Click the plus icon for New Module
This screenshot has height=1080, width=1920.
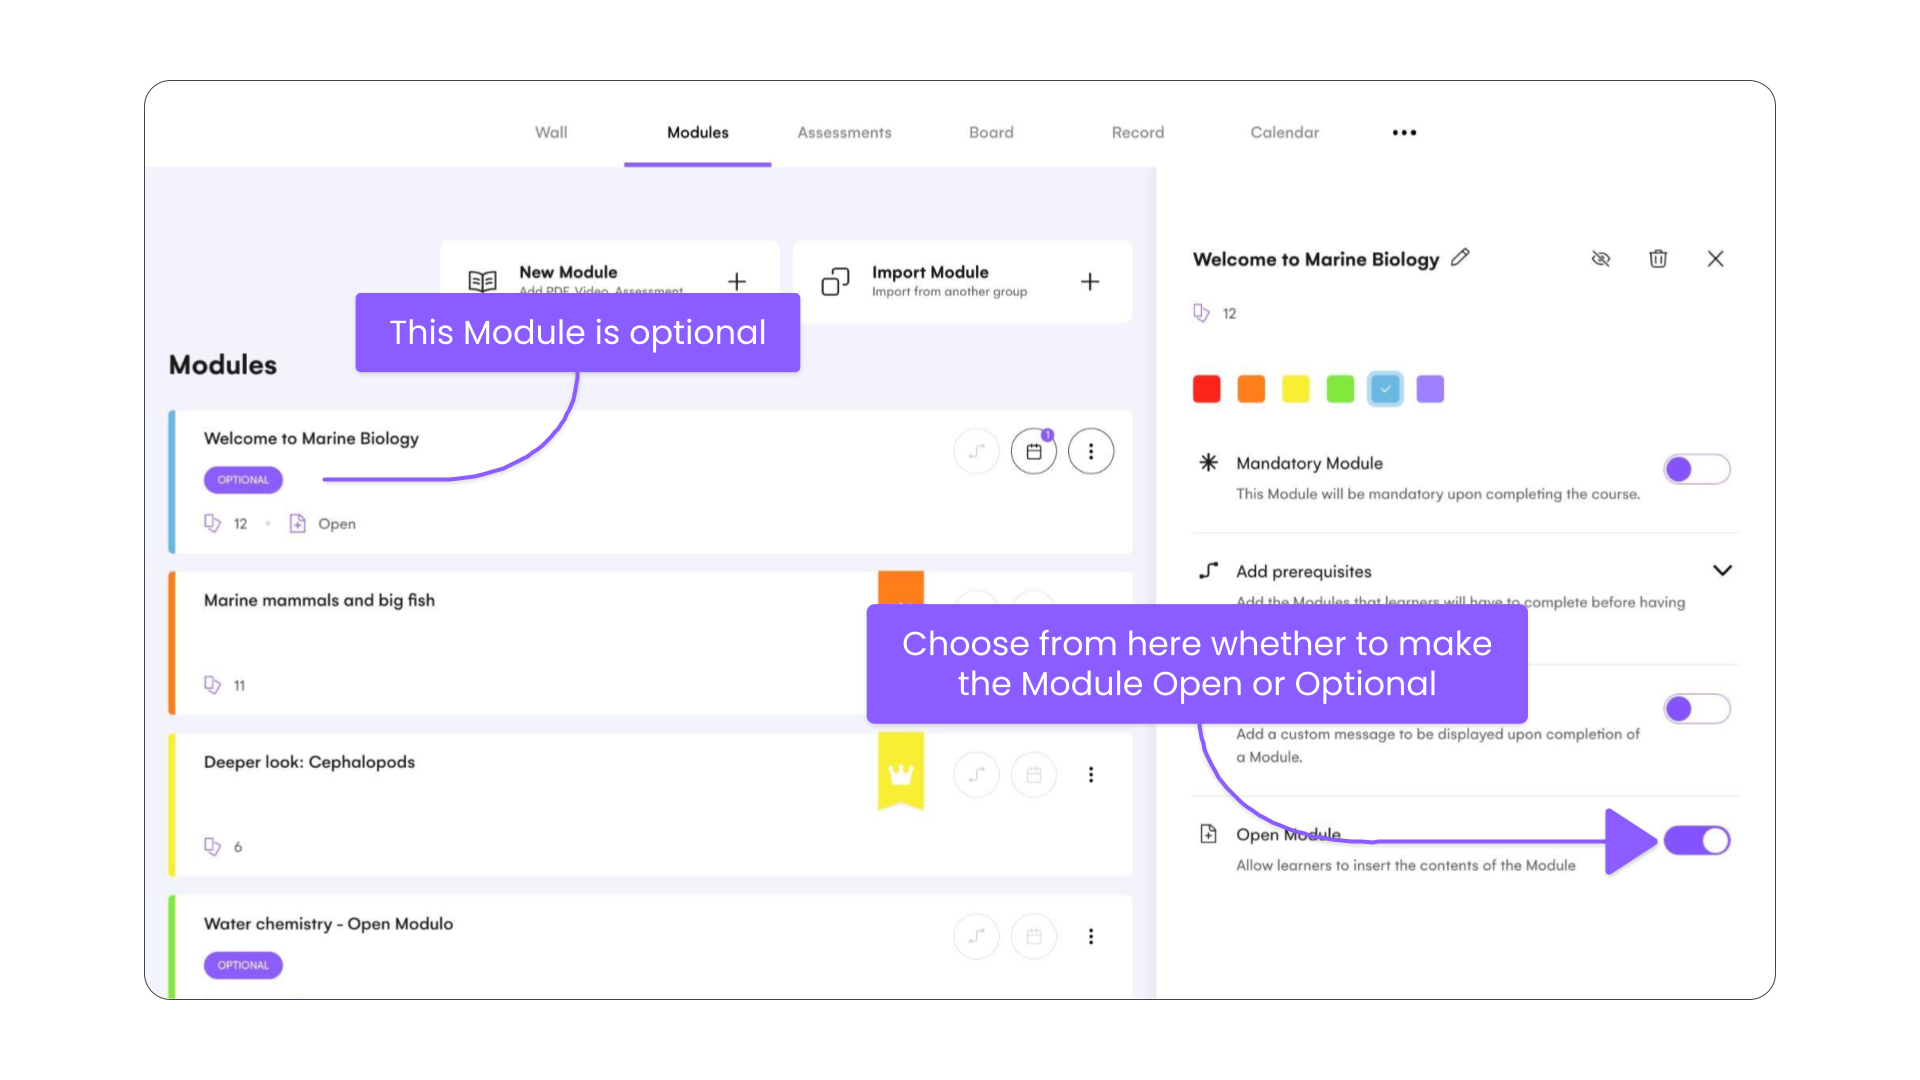coord(737,282)
